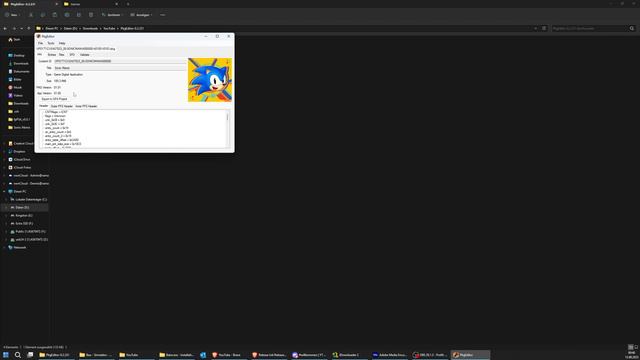Screen dimensions: 640x360
Task: Click the header list vertical scrollbar
Action: [x=227, y=129]
